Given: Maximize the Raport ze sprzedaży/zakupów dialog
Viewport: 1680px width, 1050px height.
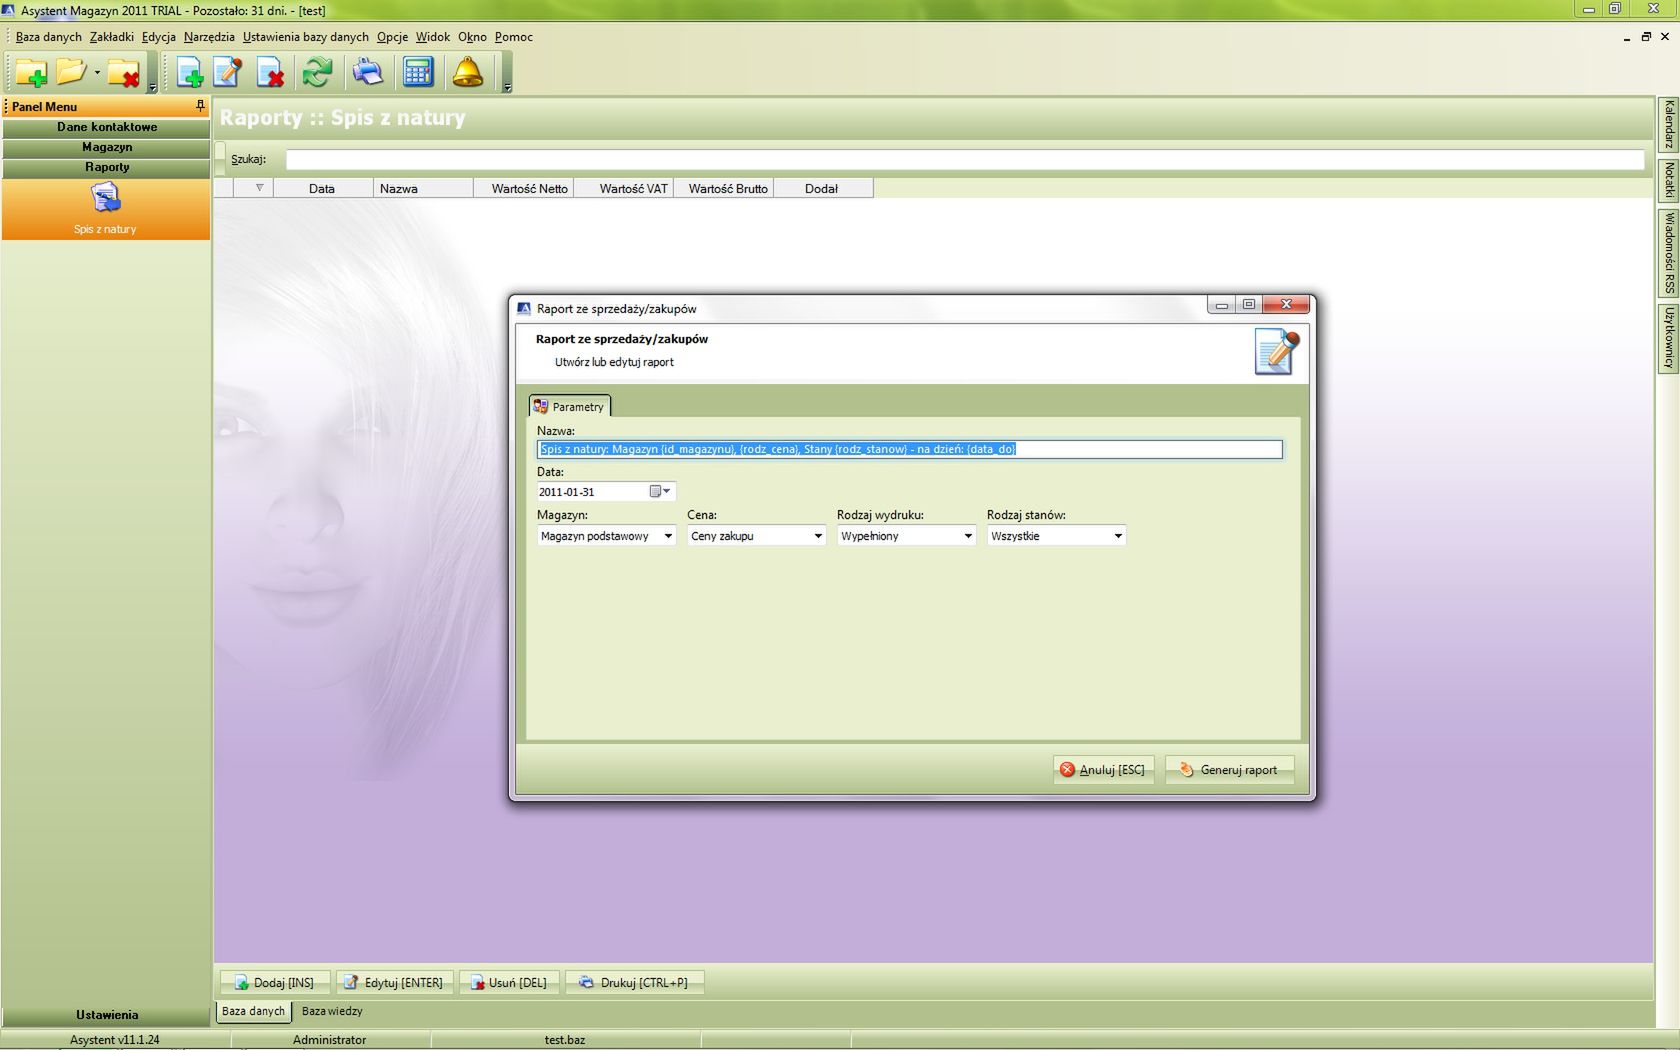Looking at the screenshot, I should 1249,305.
